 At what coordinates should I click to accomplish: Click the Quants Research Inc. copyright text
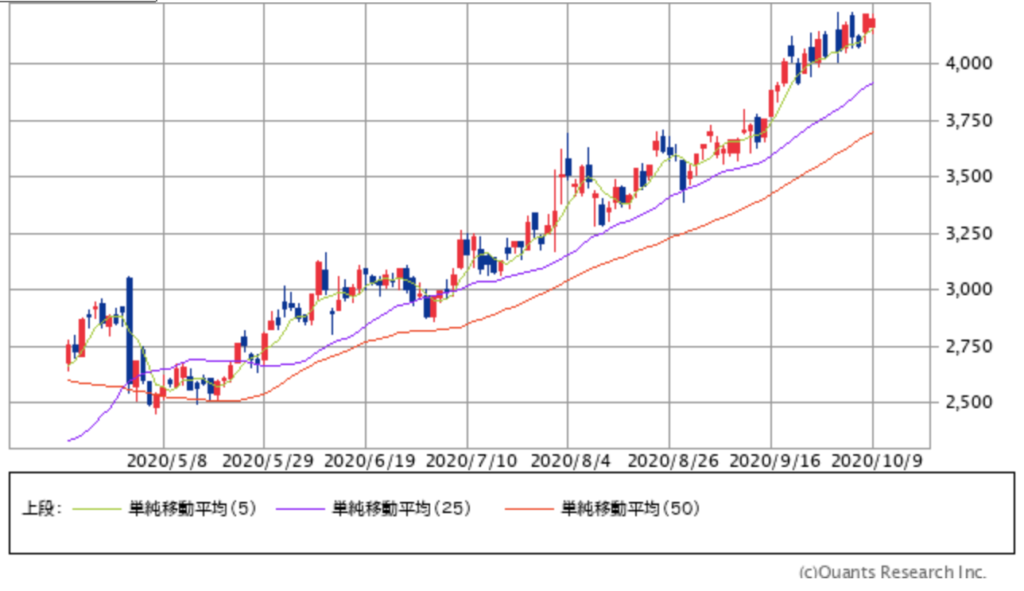coord(892,573)
